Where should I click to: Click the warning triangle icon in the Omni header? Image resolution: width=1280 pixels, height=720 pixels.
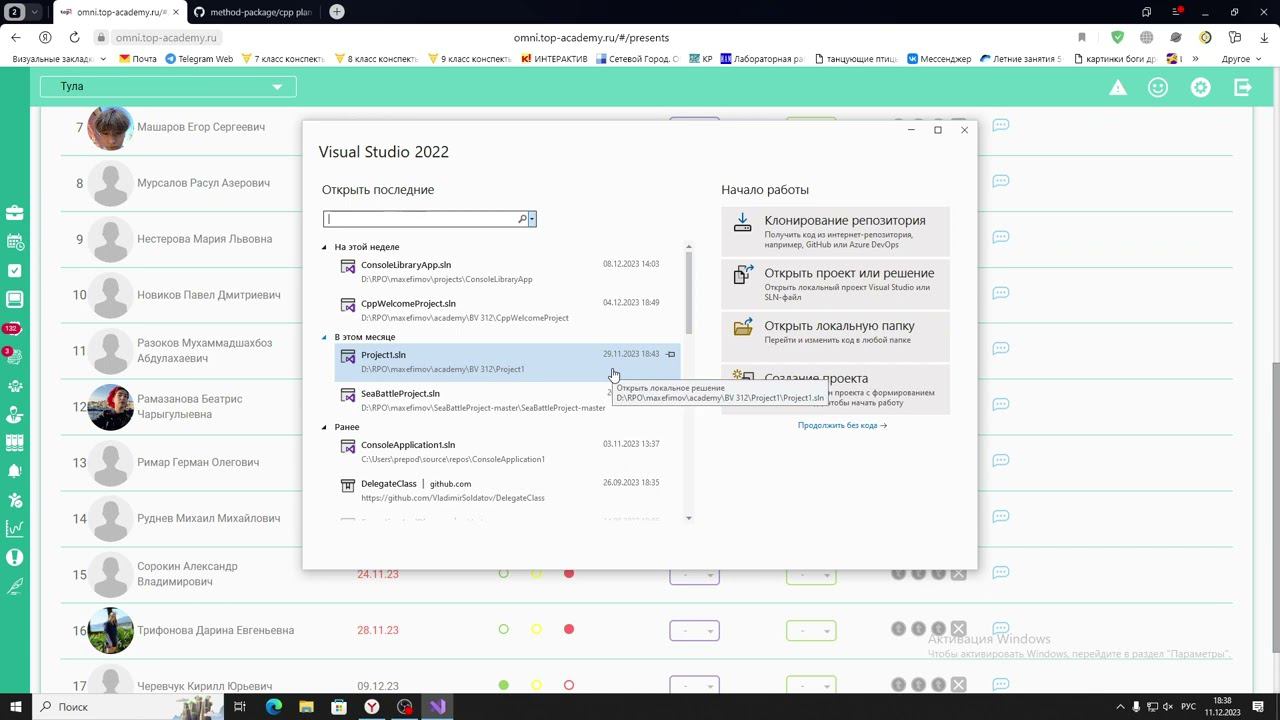(1117, 88)
